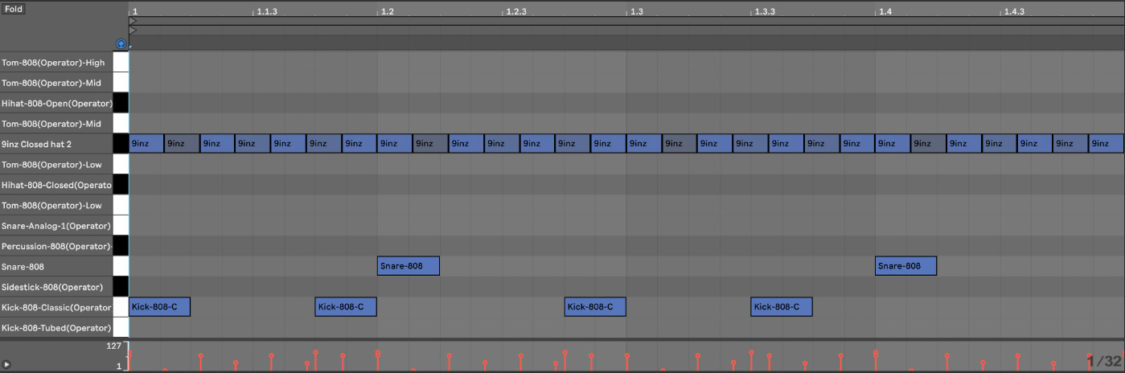Click timeline ruler marker 1.3
Screen dimensions: 1125x373
click(636, 12)
